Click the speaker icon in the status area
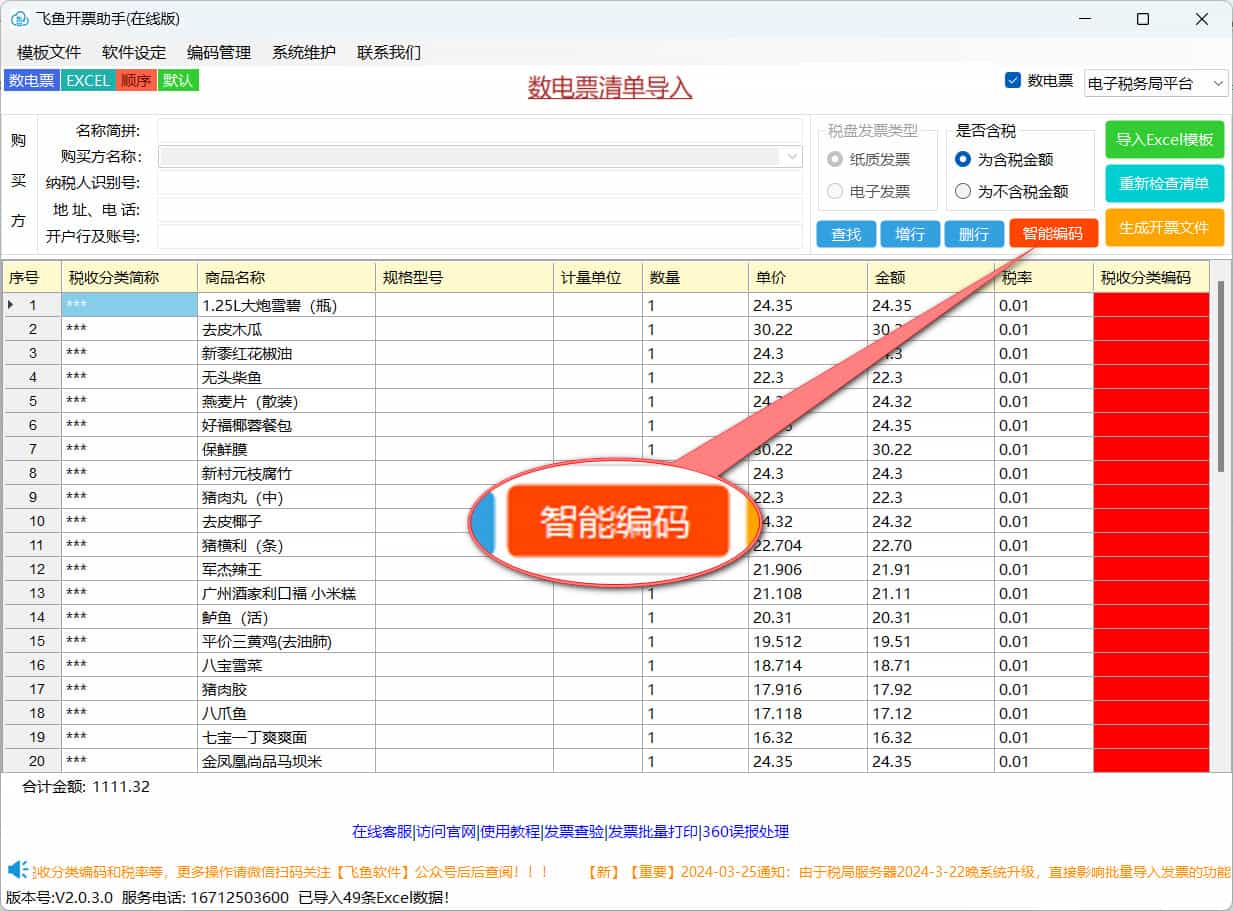The height and width of the screenshot is (911, 1233). [x=18, y=869]
